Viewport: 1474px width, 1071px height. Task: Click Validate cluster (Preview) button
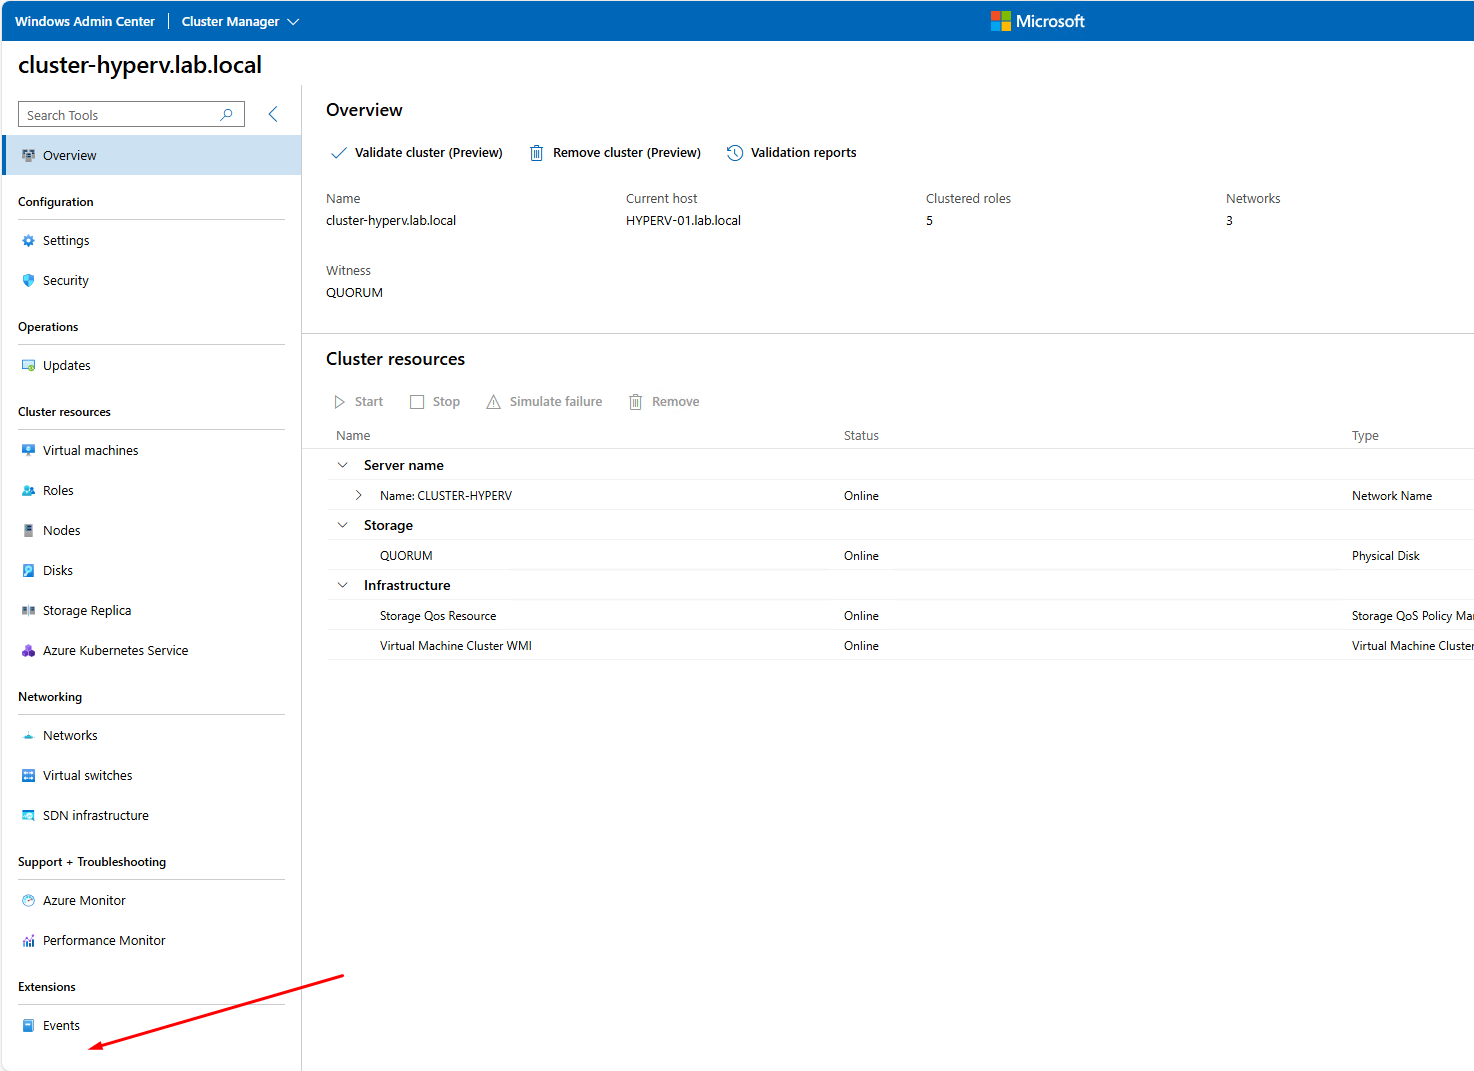coord(417,153)
